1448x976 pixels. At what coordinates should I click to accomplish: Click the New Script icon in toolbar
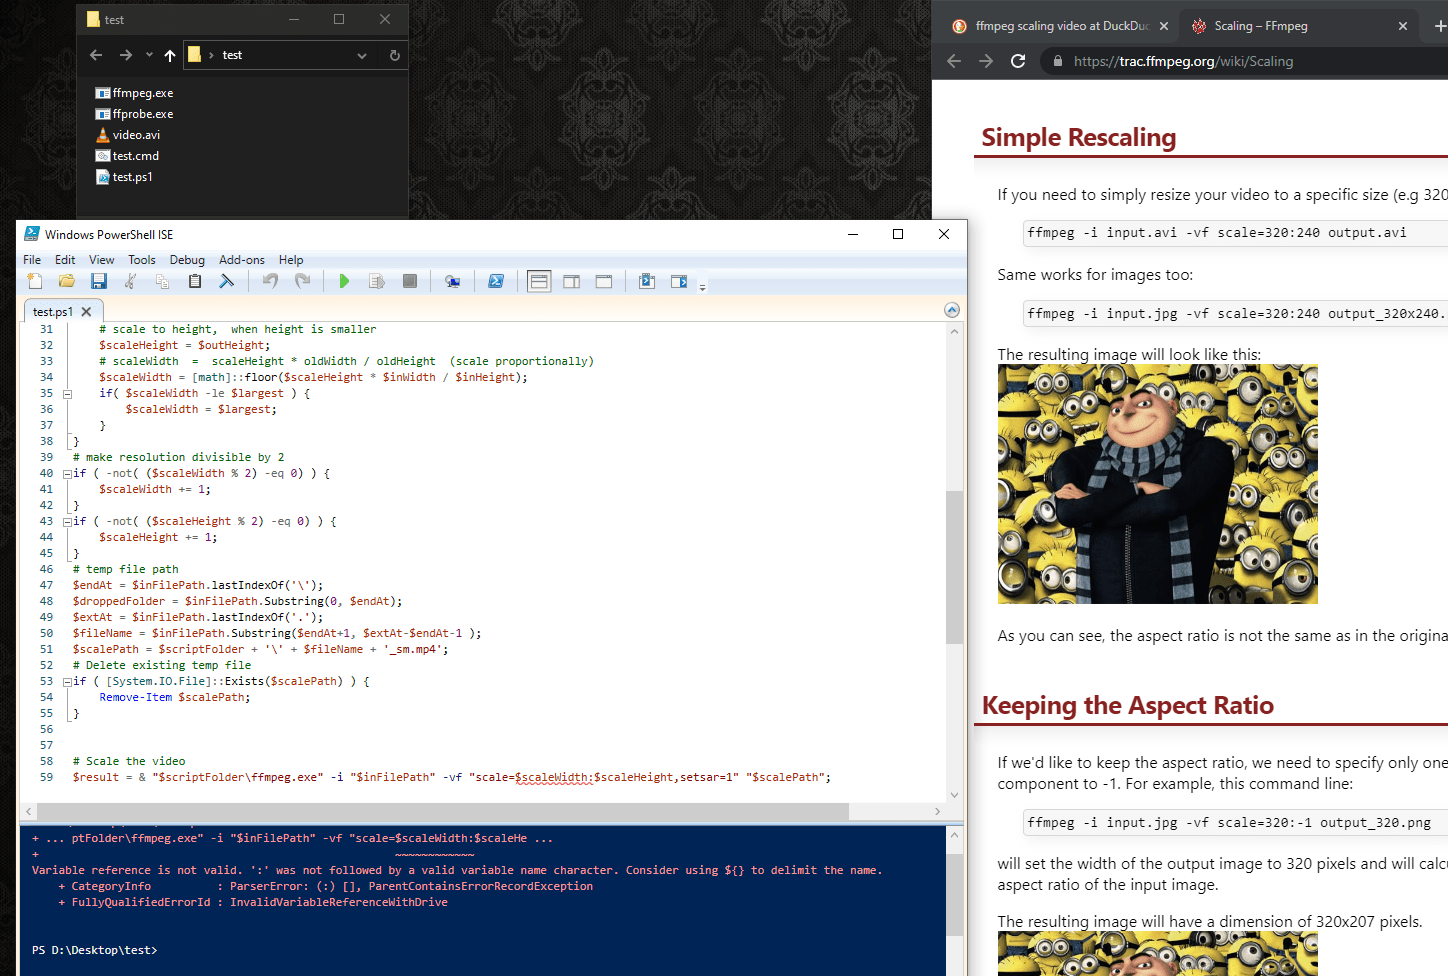pyautogui.click(x=35, y=282)
